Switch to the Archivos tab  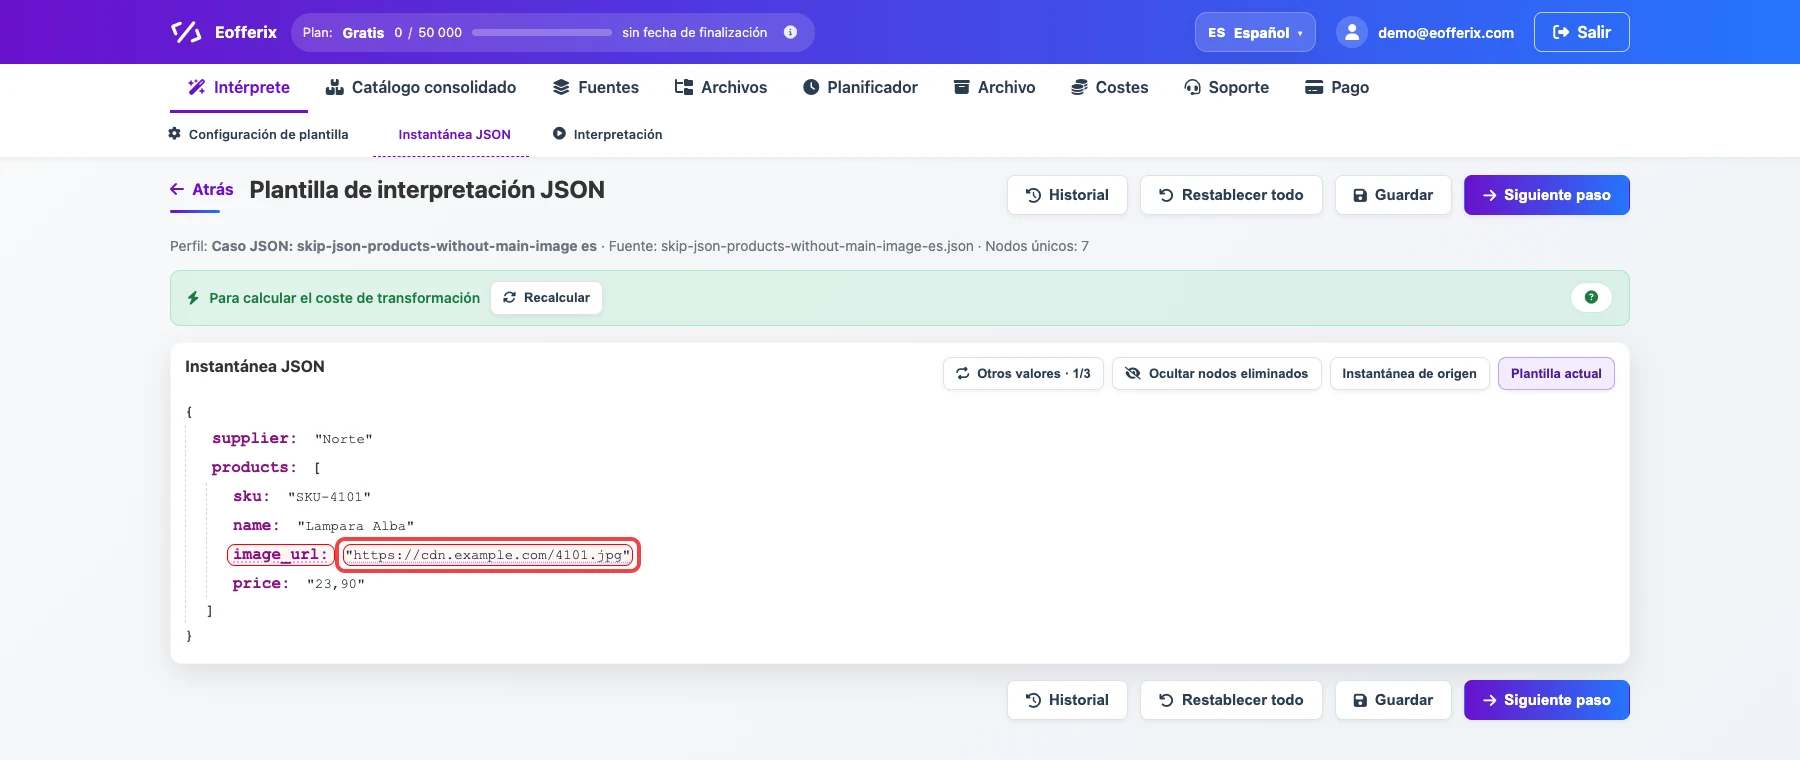tap(721, 87)
